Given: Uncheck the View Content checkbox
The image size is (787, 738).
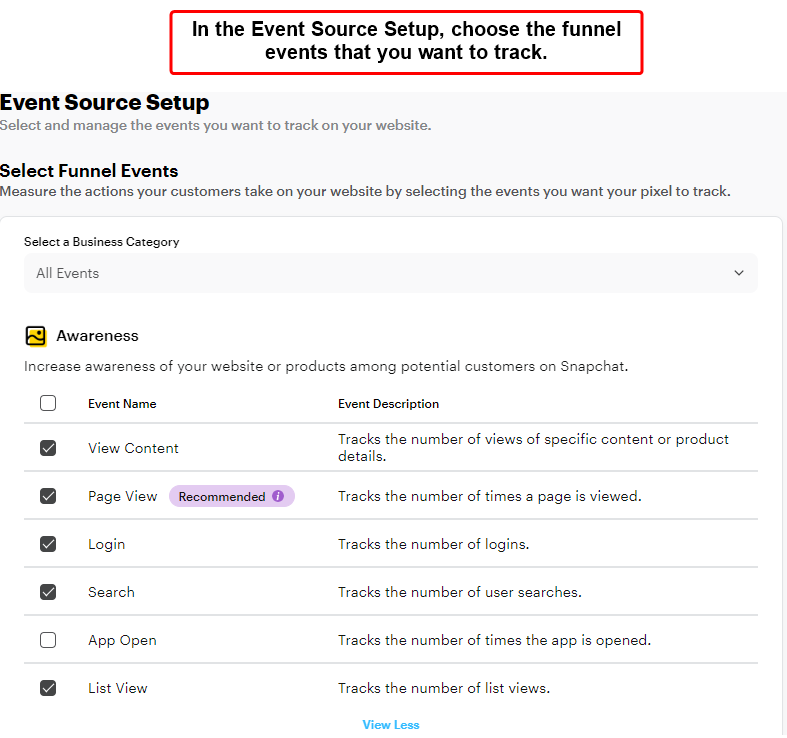Looking at the screenshot, I should point(48,448).
